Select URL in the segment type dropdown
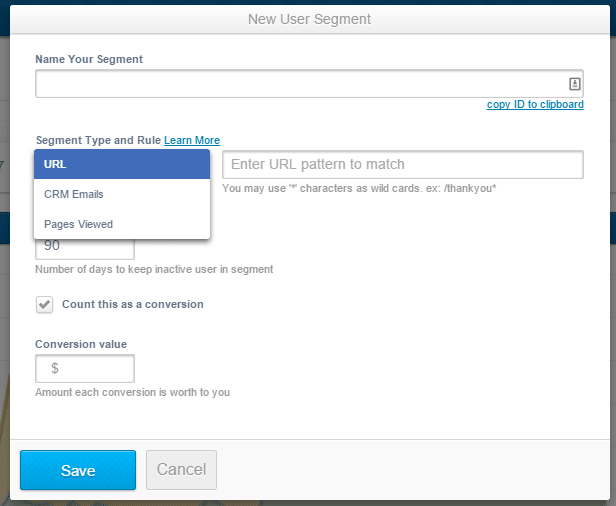 [x=122, y=164]
